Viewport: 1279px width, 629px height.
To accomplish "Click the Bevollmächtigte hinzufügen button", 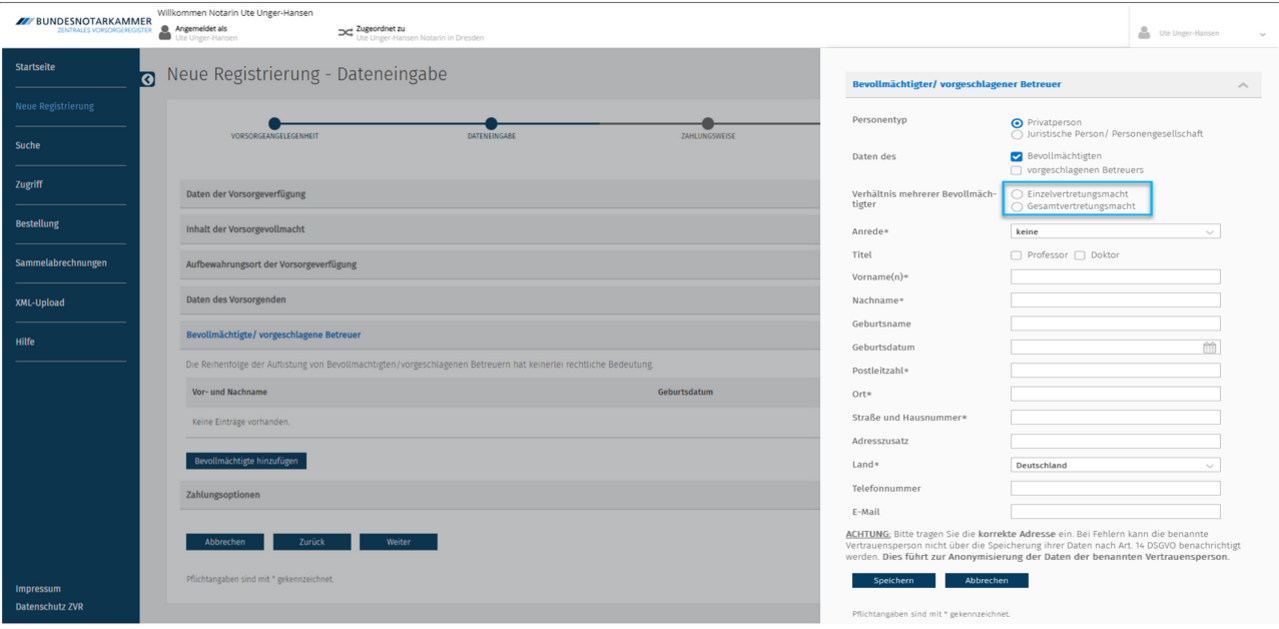I will click(246, 461).
